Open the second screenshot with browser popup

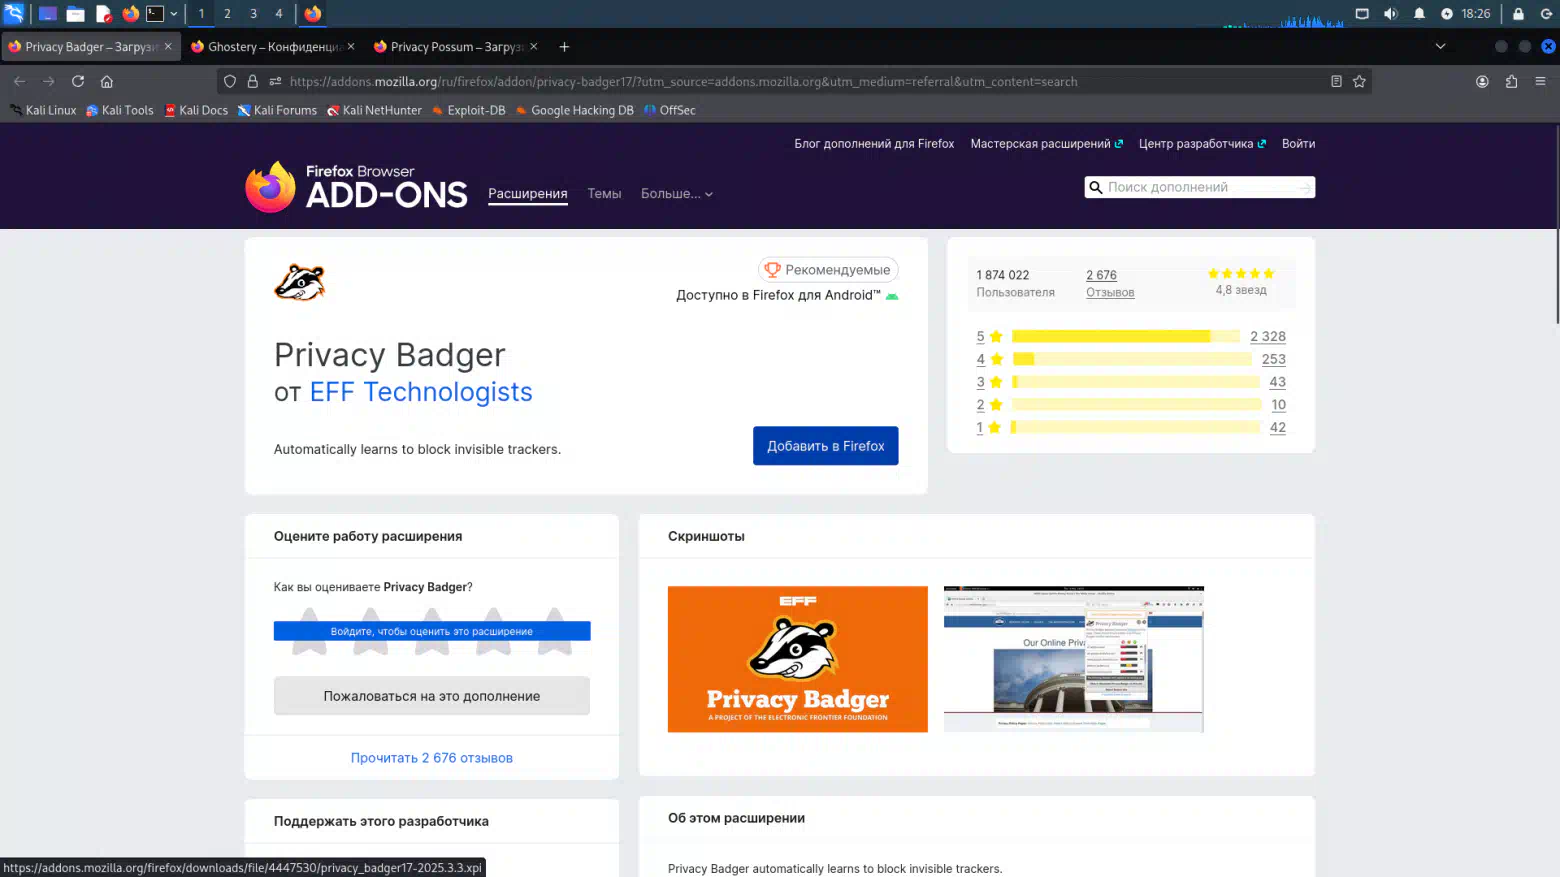1074,659
